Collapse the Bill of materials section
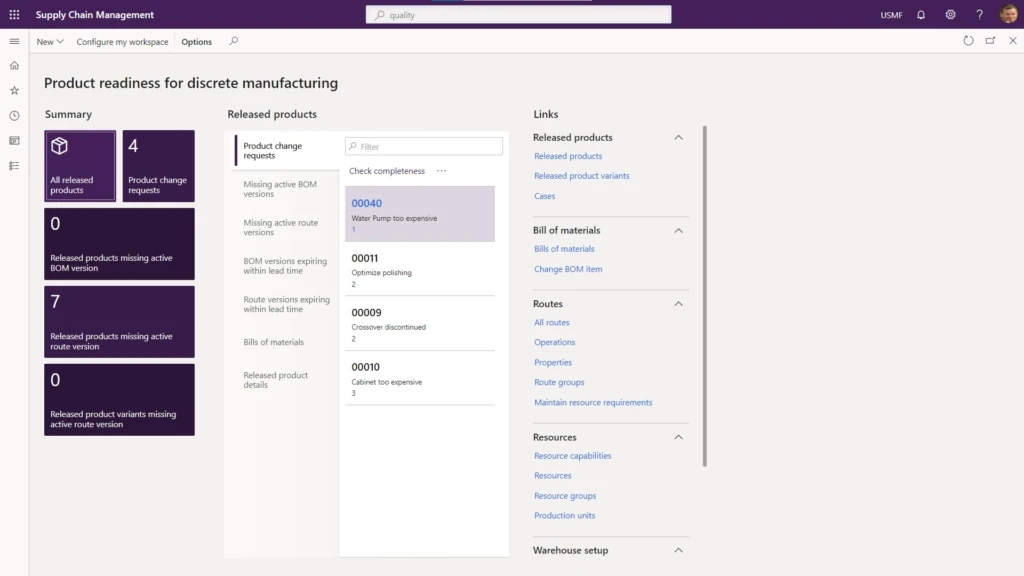This screenshot has width=1024, height=576. [x=678, y=231]
